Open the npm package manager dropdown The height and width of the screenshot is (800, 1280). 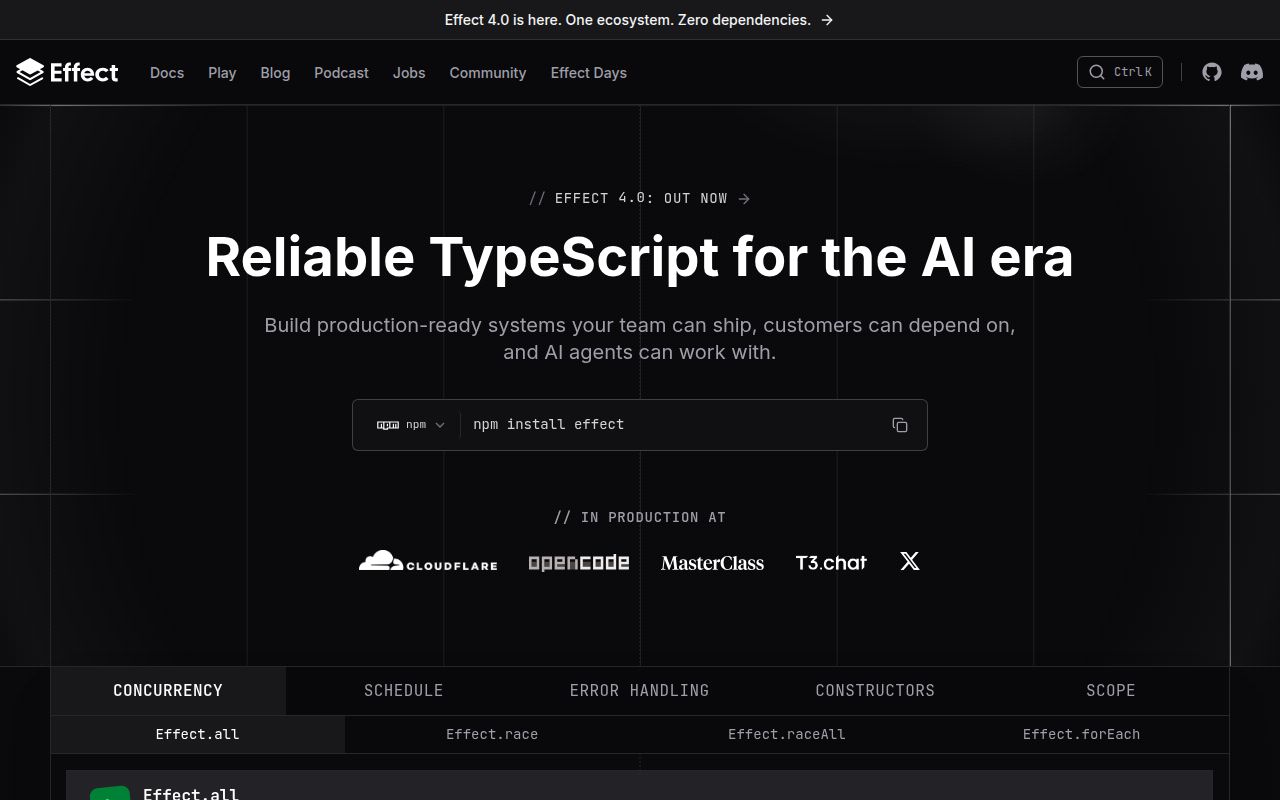pyautogui.click(x=411, y=425)
